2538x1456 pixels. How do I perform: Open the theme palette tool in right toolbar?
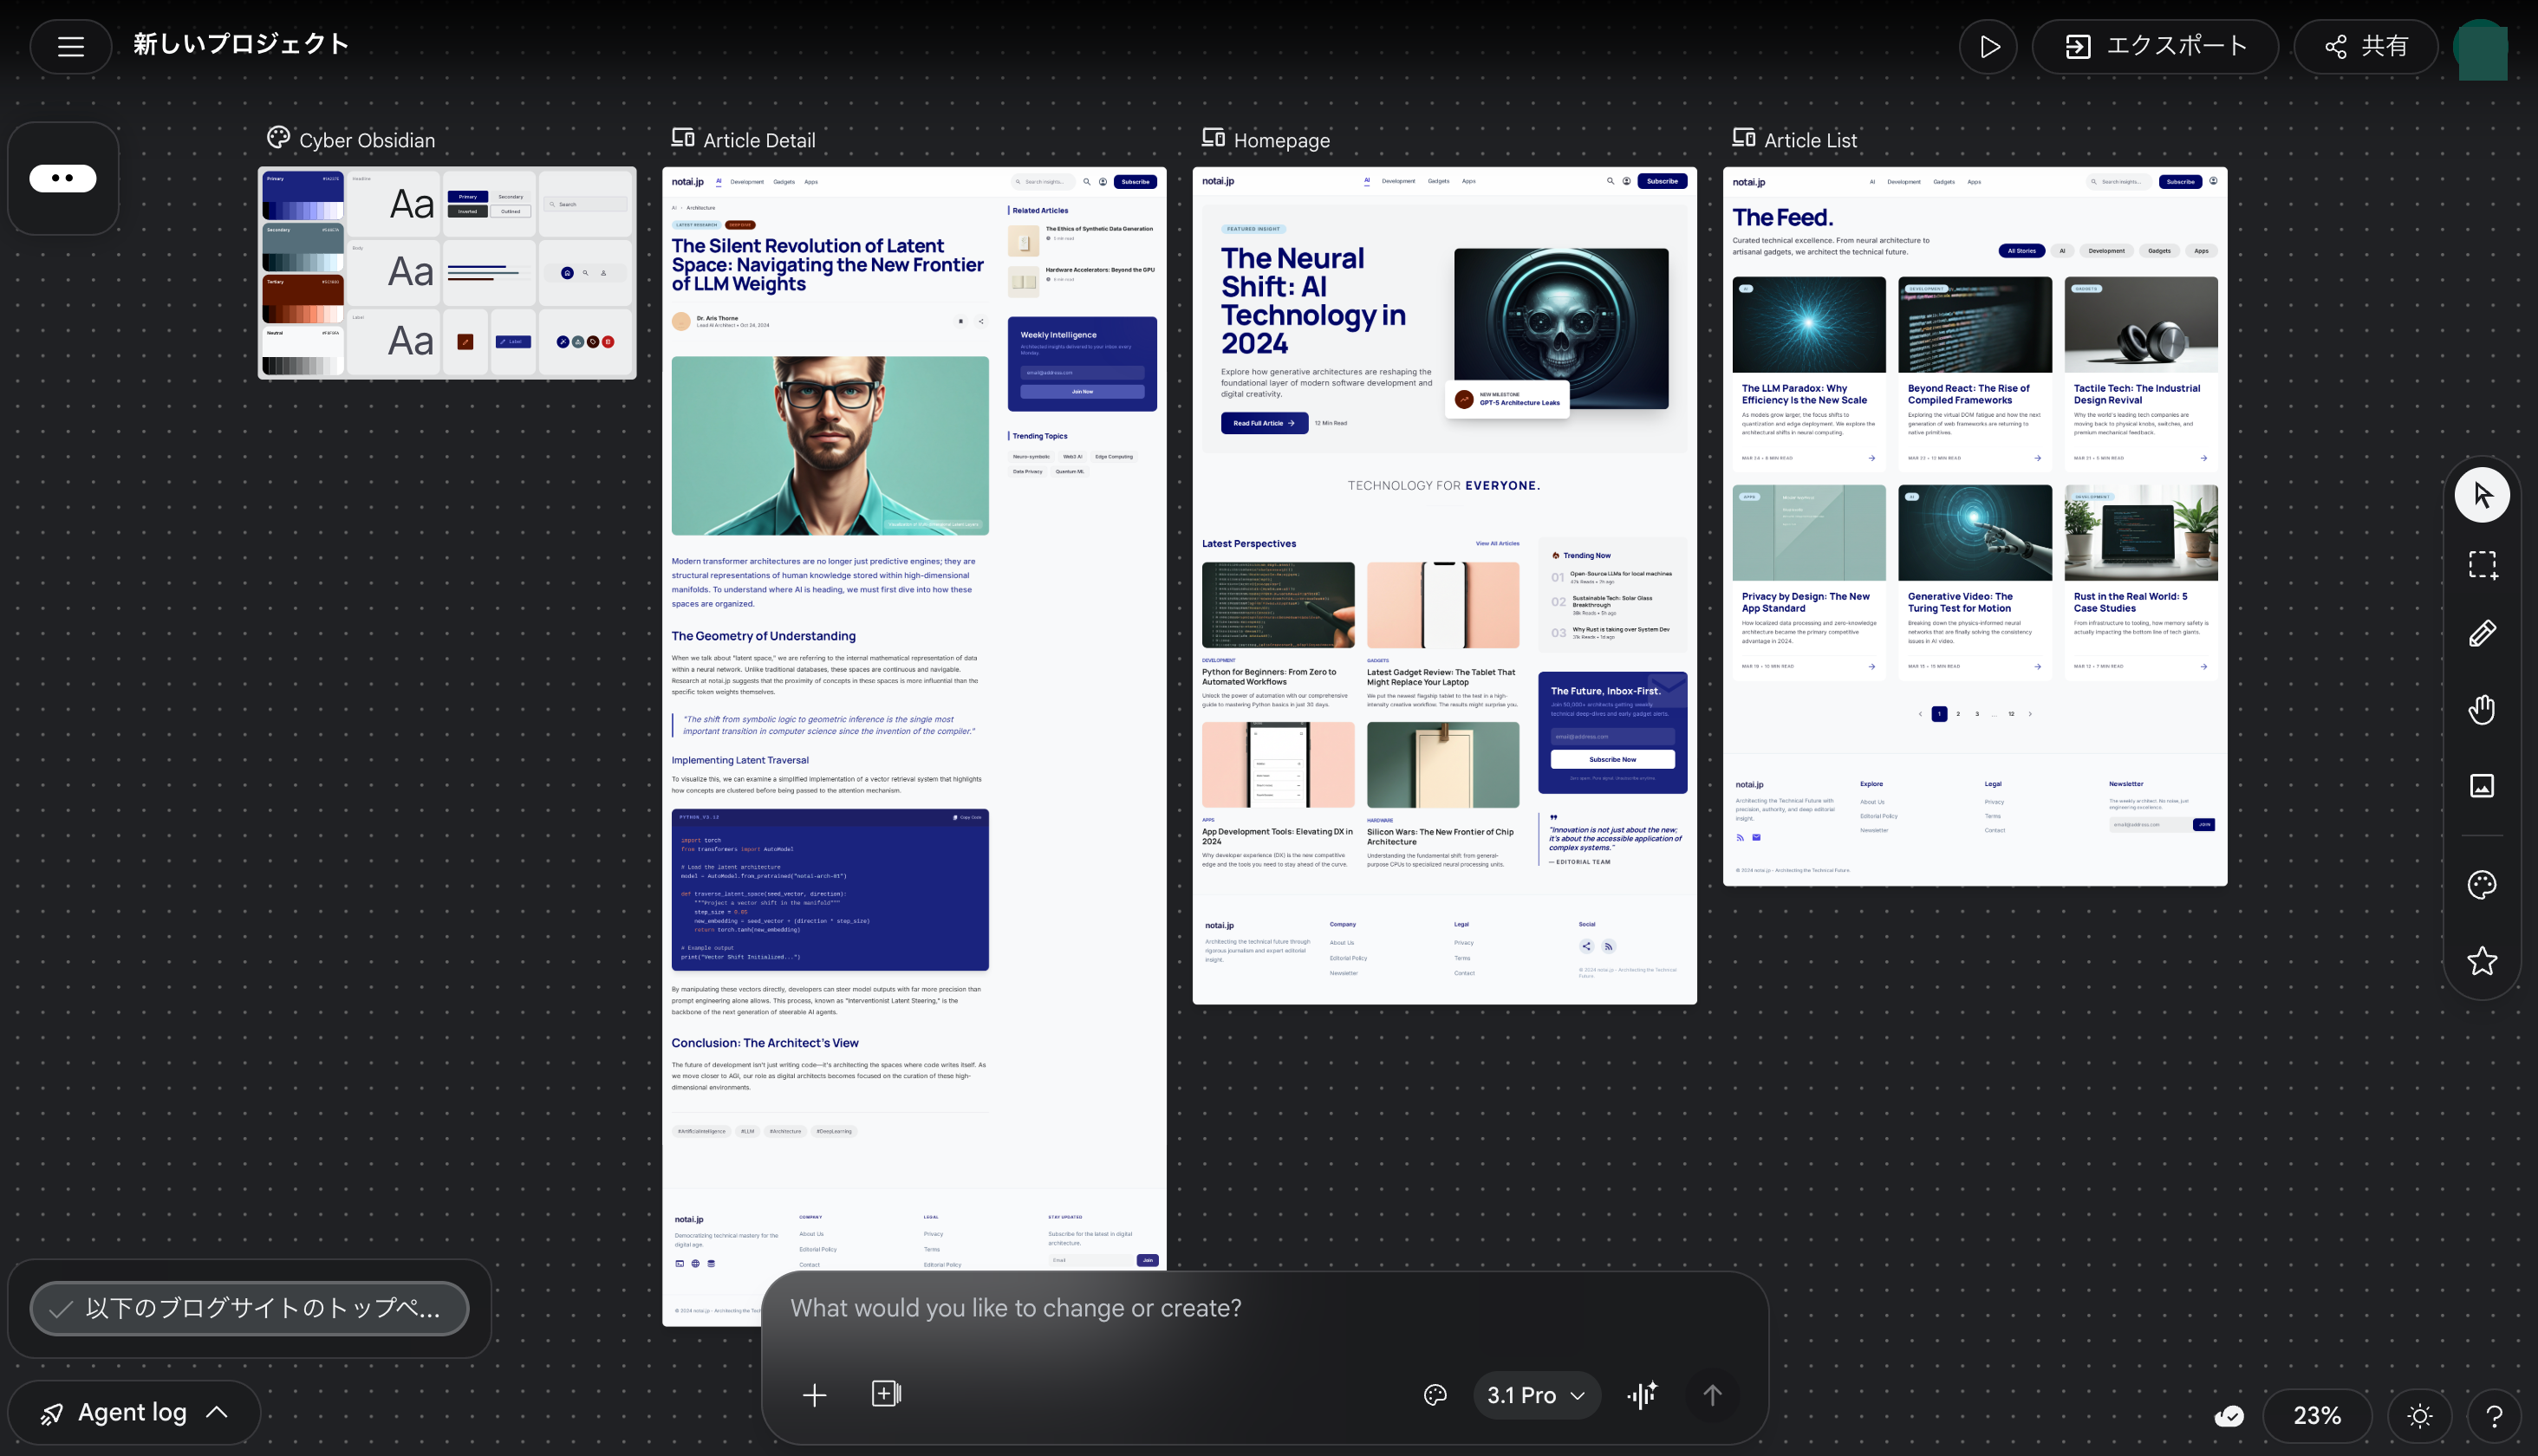(x=2482, y=885)
